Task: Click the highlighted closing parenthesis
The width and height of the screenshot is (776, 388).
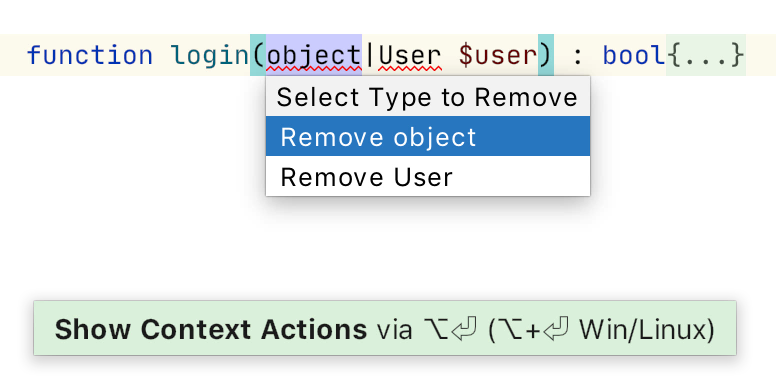Action: click(x=545, y=55)
